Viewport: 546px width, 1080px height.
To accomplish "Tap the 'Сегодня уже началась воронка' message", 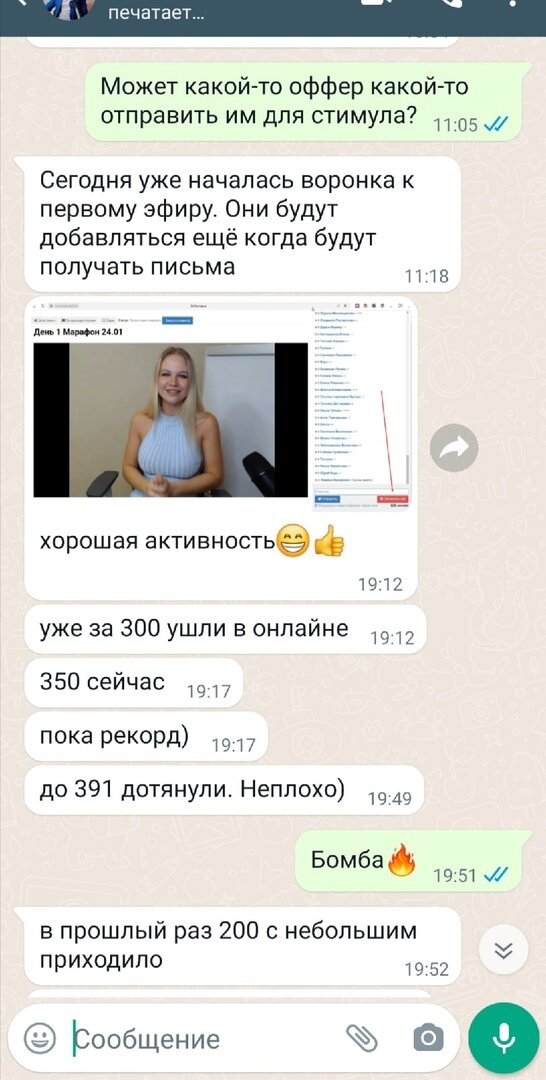I will [x=242, y=224].
